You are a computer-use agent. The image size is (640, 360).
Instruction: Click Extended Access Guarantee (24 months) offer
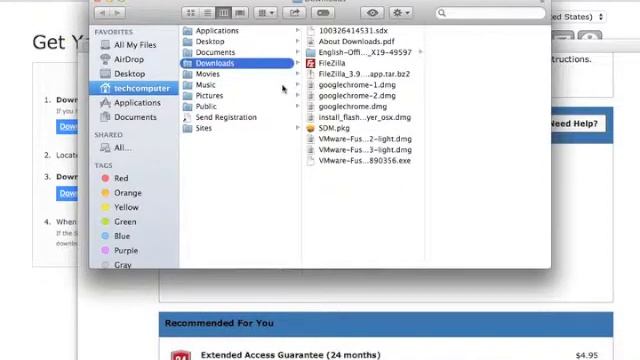[290, 355]
